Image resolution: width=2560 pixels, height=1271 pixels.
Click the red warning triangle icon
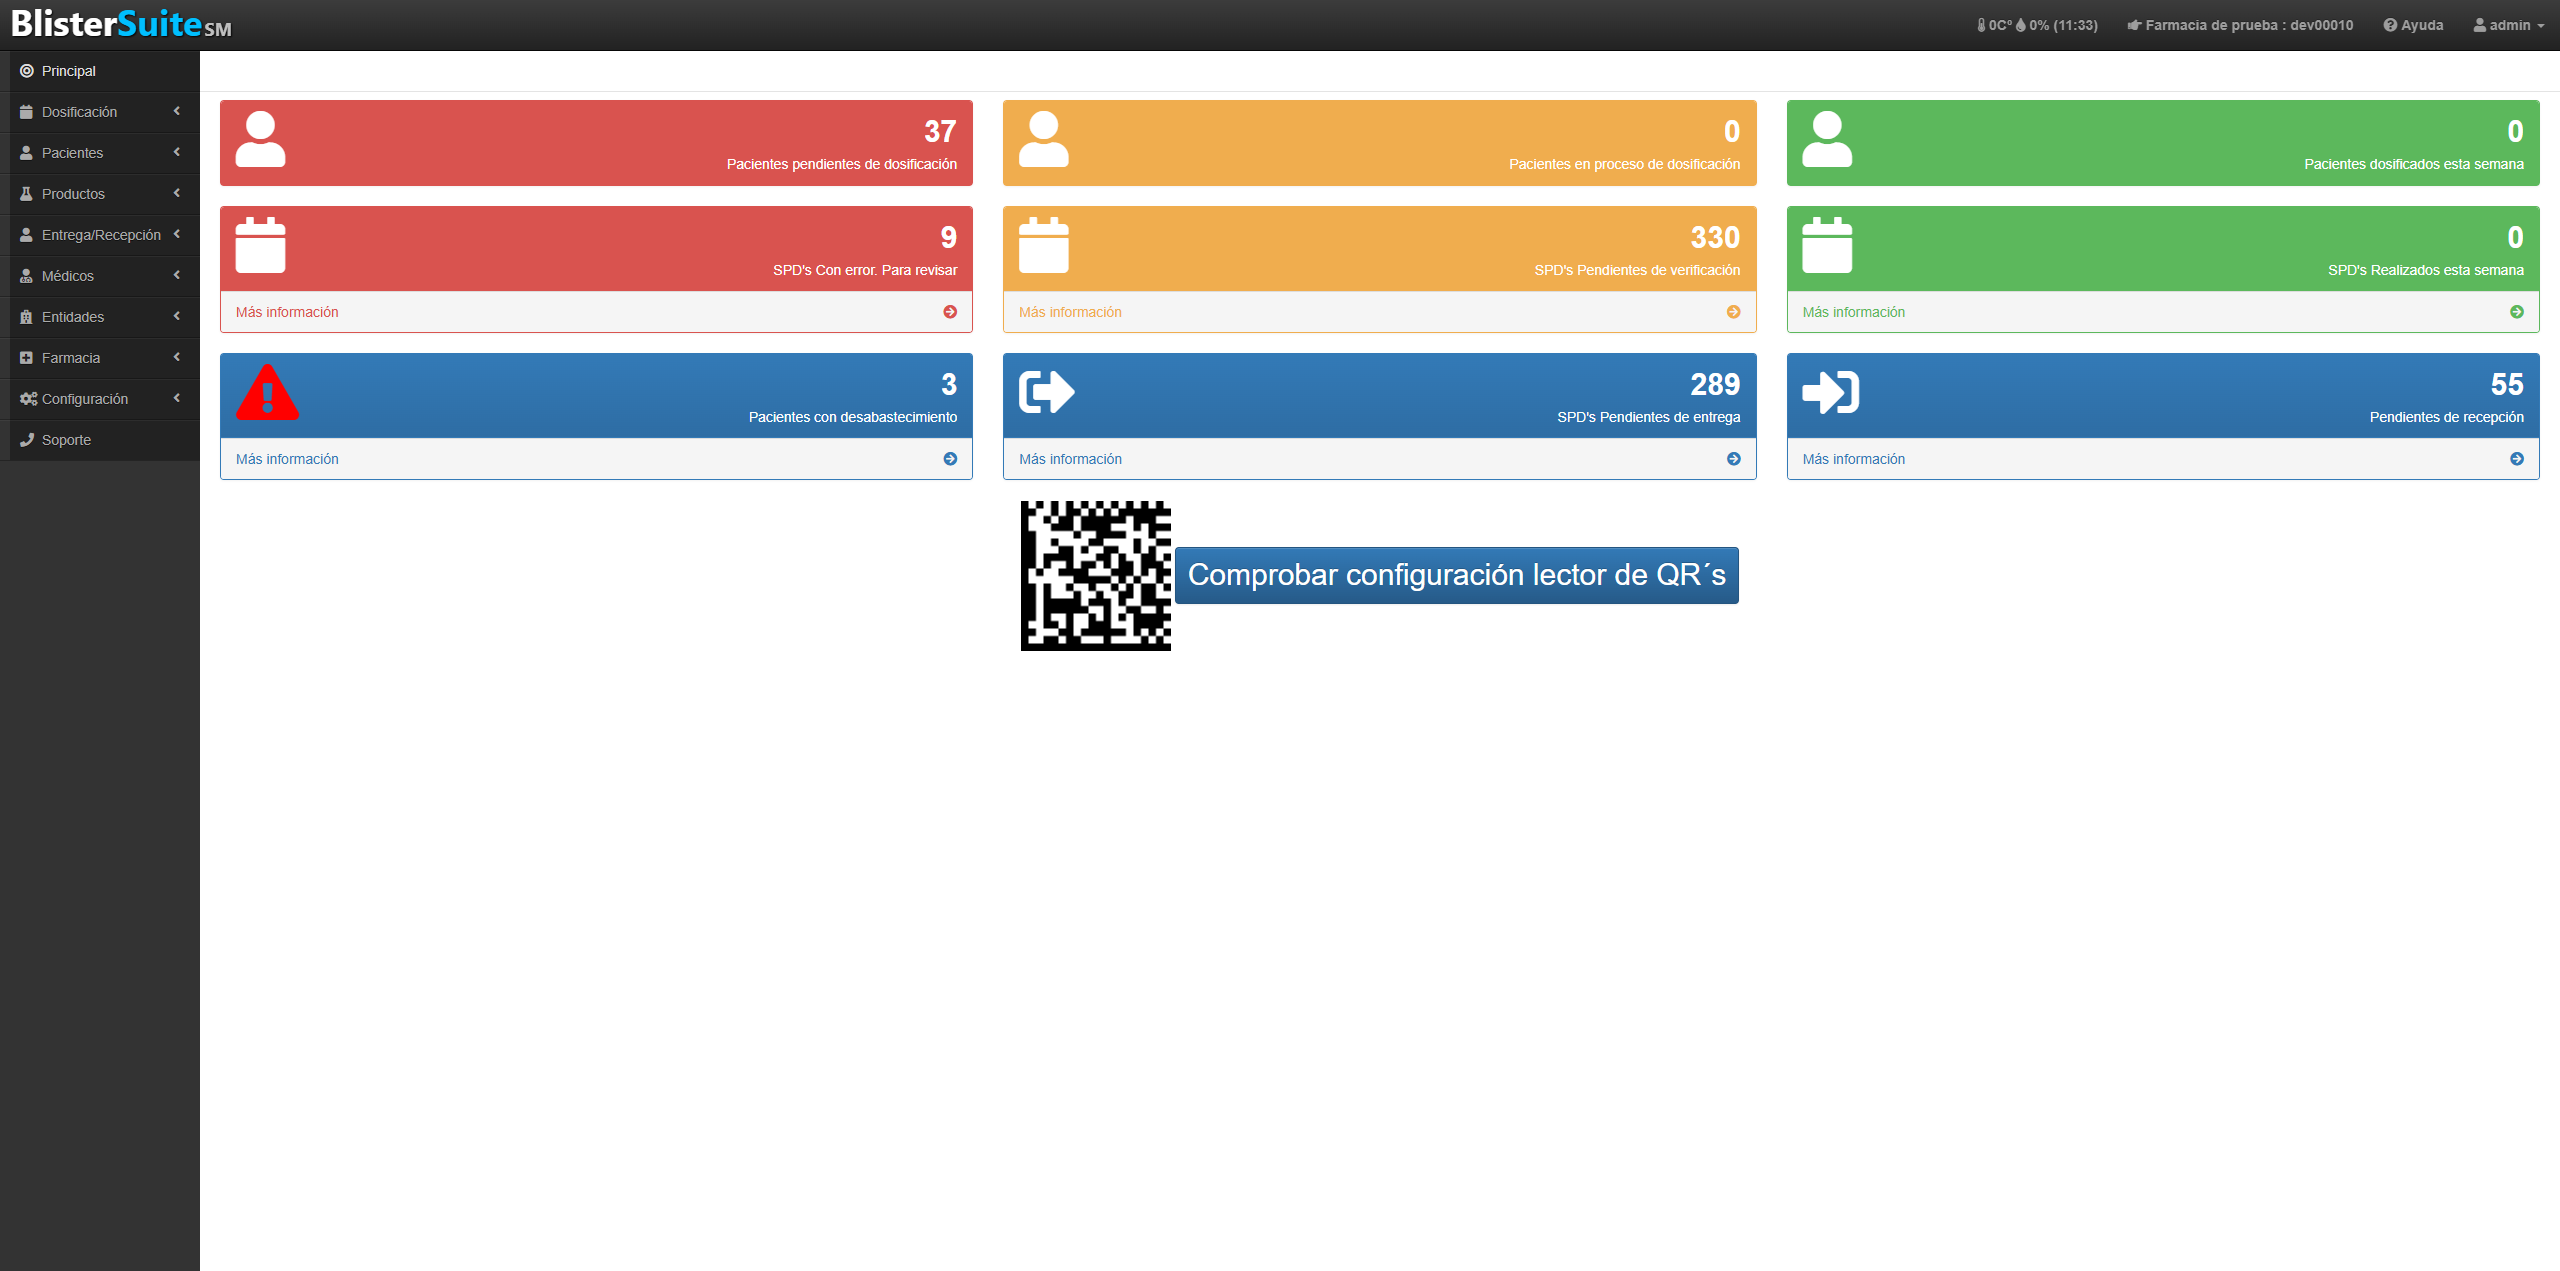[x=267, y=392]
